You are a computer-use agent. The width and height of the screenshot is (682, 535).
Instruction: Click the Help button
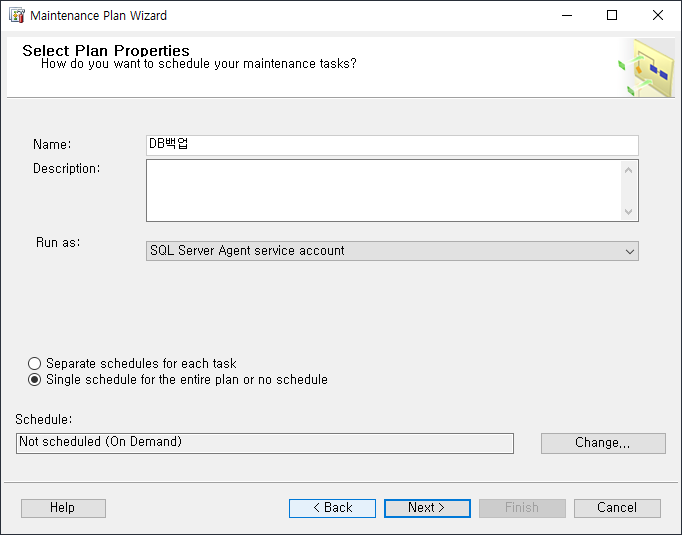point(63,508)
